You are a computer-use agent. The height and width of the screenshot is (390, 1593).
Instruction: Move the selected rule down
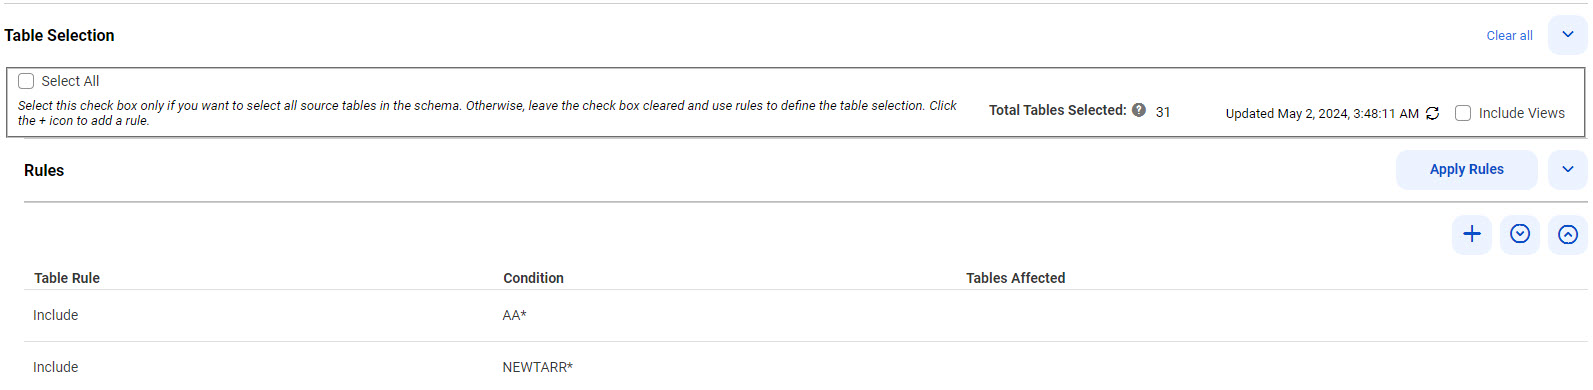coord(1519,234)
